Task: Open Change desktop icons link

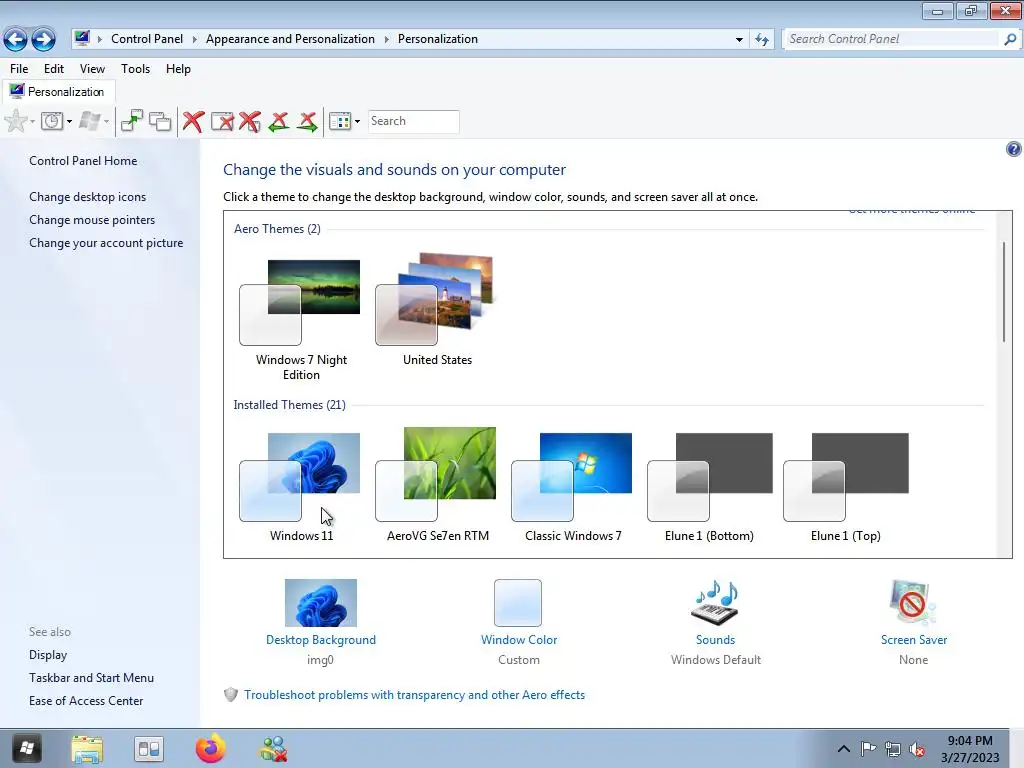Action: (88, 197)
